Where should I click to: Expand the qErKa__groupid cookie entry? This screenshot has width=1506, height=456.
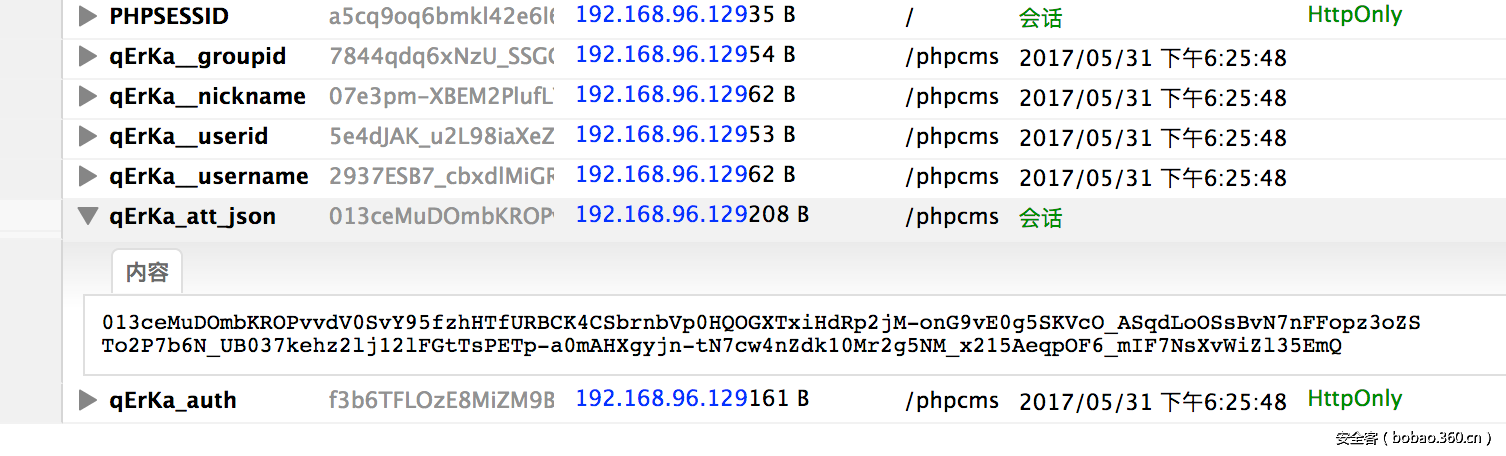(88, 57)
